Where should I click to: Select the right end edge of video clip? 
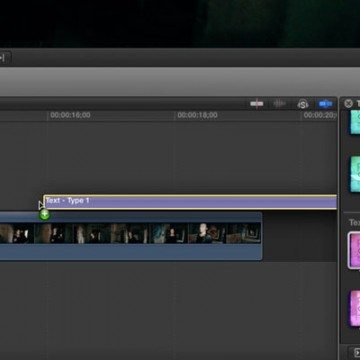point(261,236)
